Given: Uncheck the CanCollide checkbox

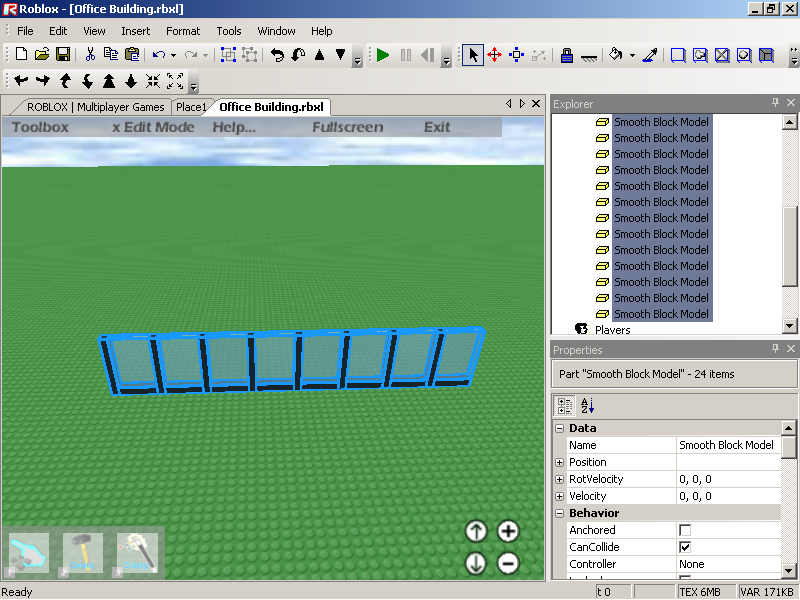Looking at the screenshot, I should click(685, 547).
